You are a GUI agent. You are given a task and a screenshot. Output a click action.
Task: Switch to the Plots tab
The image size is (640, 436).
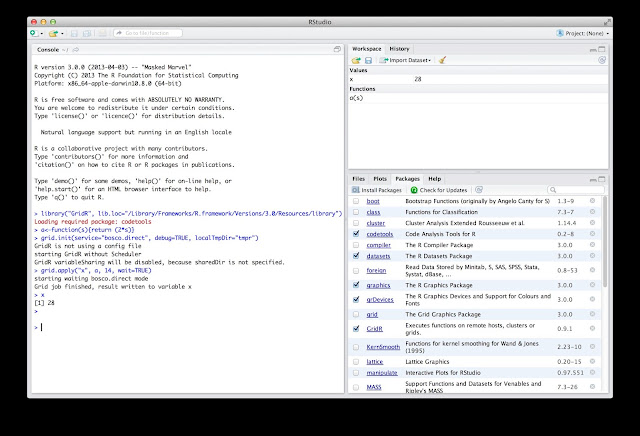(x=380, y=179)
